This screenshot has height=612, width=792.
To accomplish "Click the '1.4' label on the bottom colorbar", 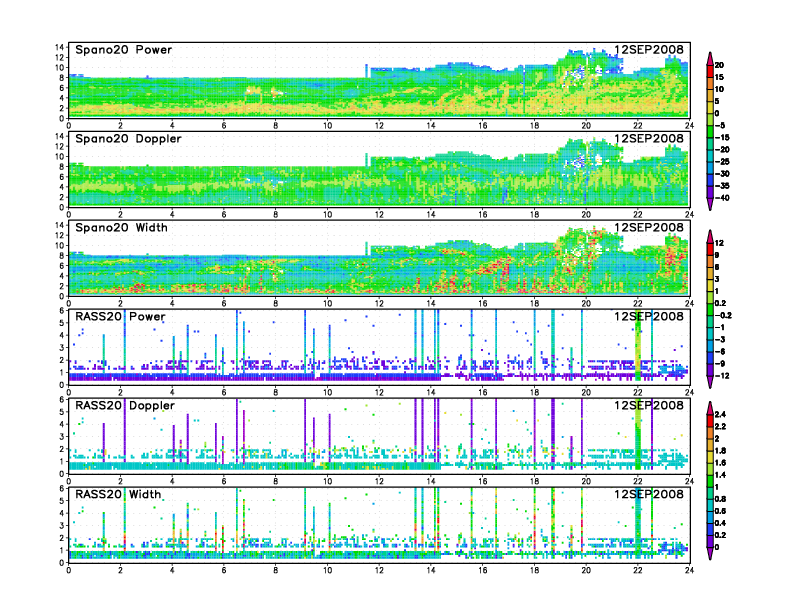I will (721, 475).
